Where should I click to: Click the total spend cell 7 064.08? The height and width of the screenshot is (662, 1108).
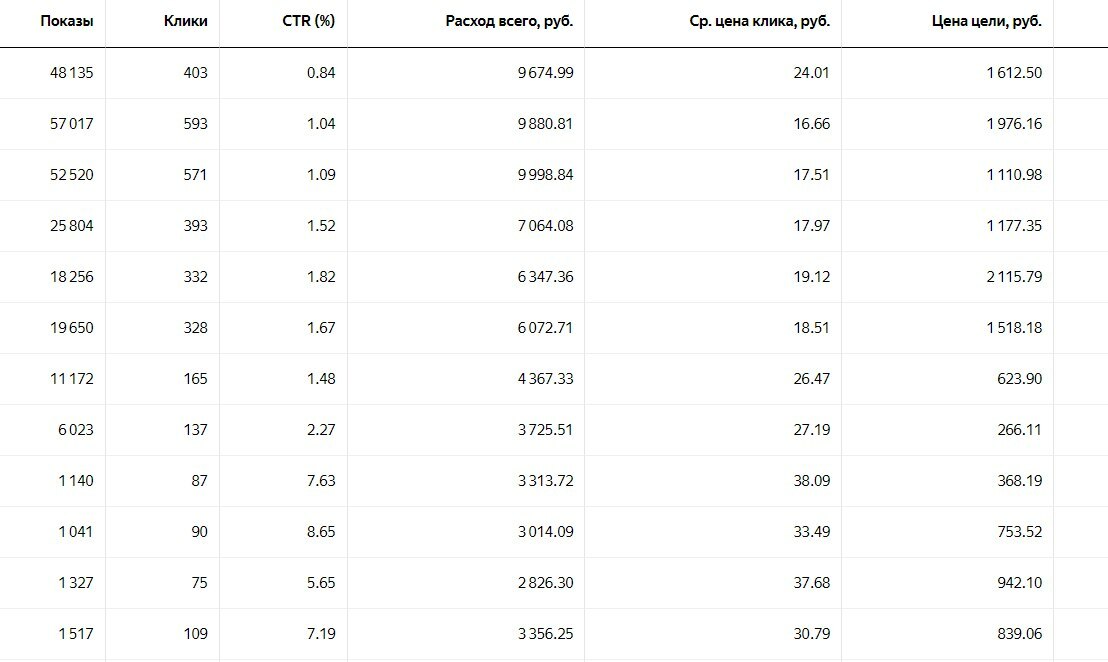(x=545, y=226)
